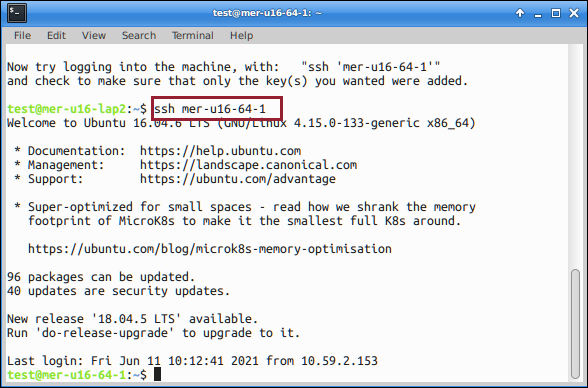The image size is (588, 388).
Task: Open the Terminal menu
Action: [x=193, y=36]
